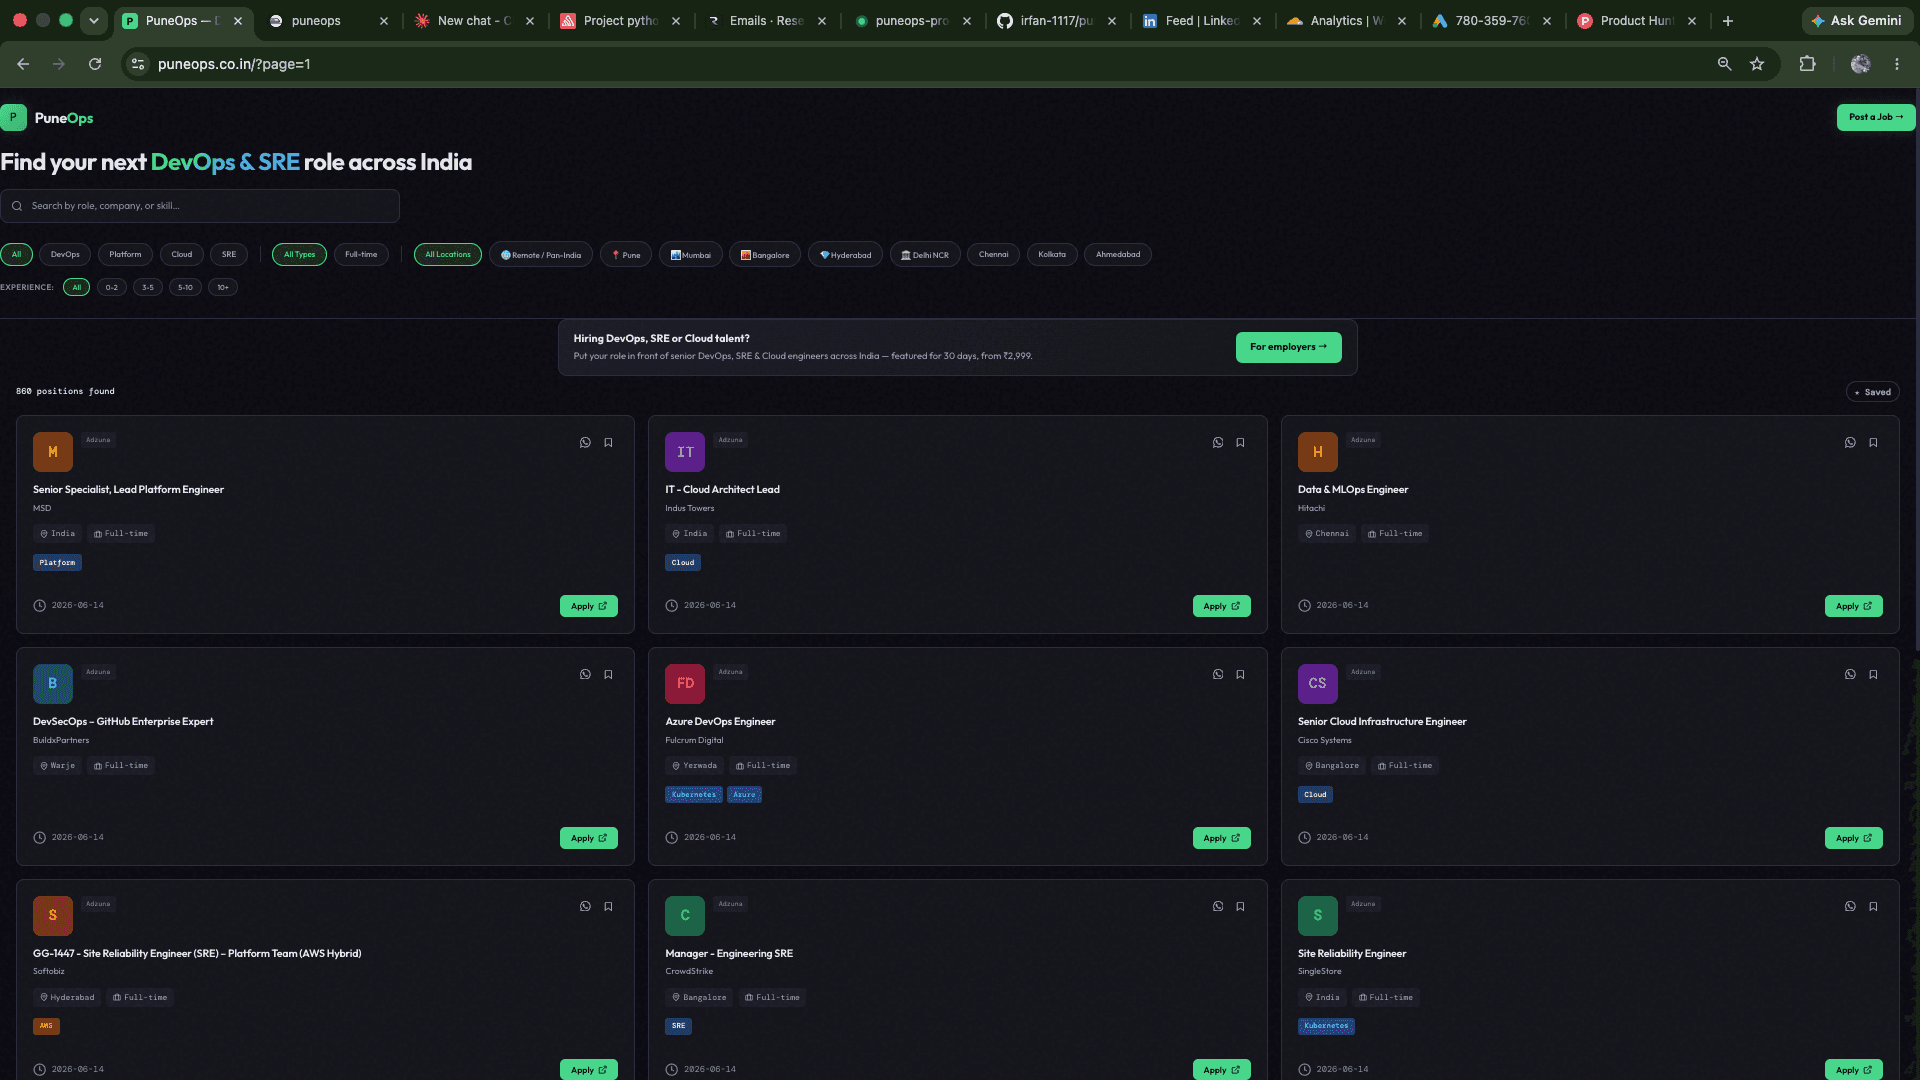
Task: Click the Kubernetes tag on Azure DevOps Engineer
Action: tap(694, 796)
